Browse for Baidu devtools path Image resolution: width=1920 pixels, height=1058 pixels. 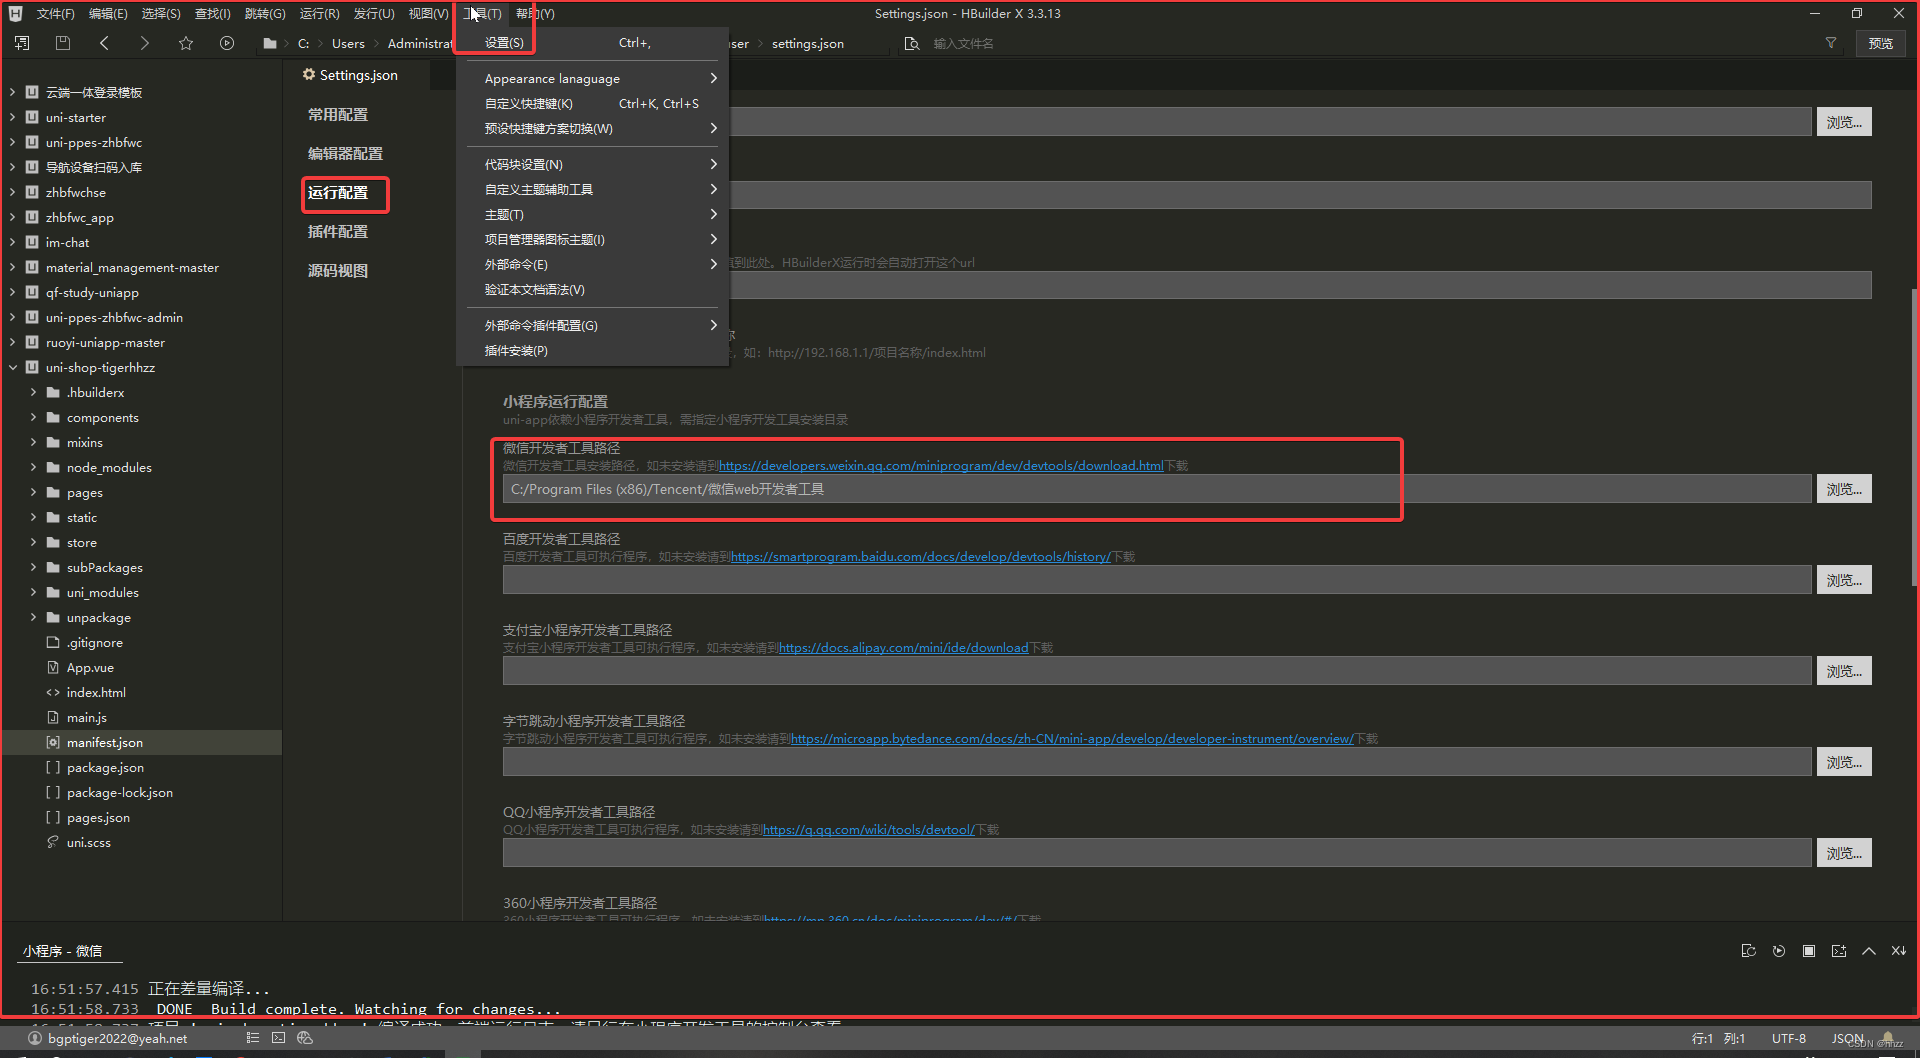coord(1844,580)
